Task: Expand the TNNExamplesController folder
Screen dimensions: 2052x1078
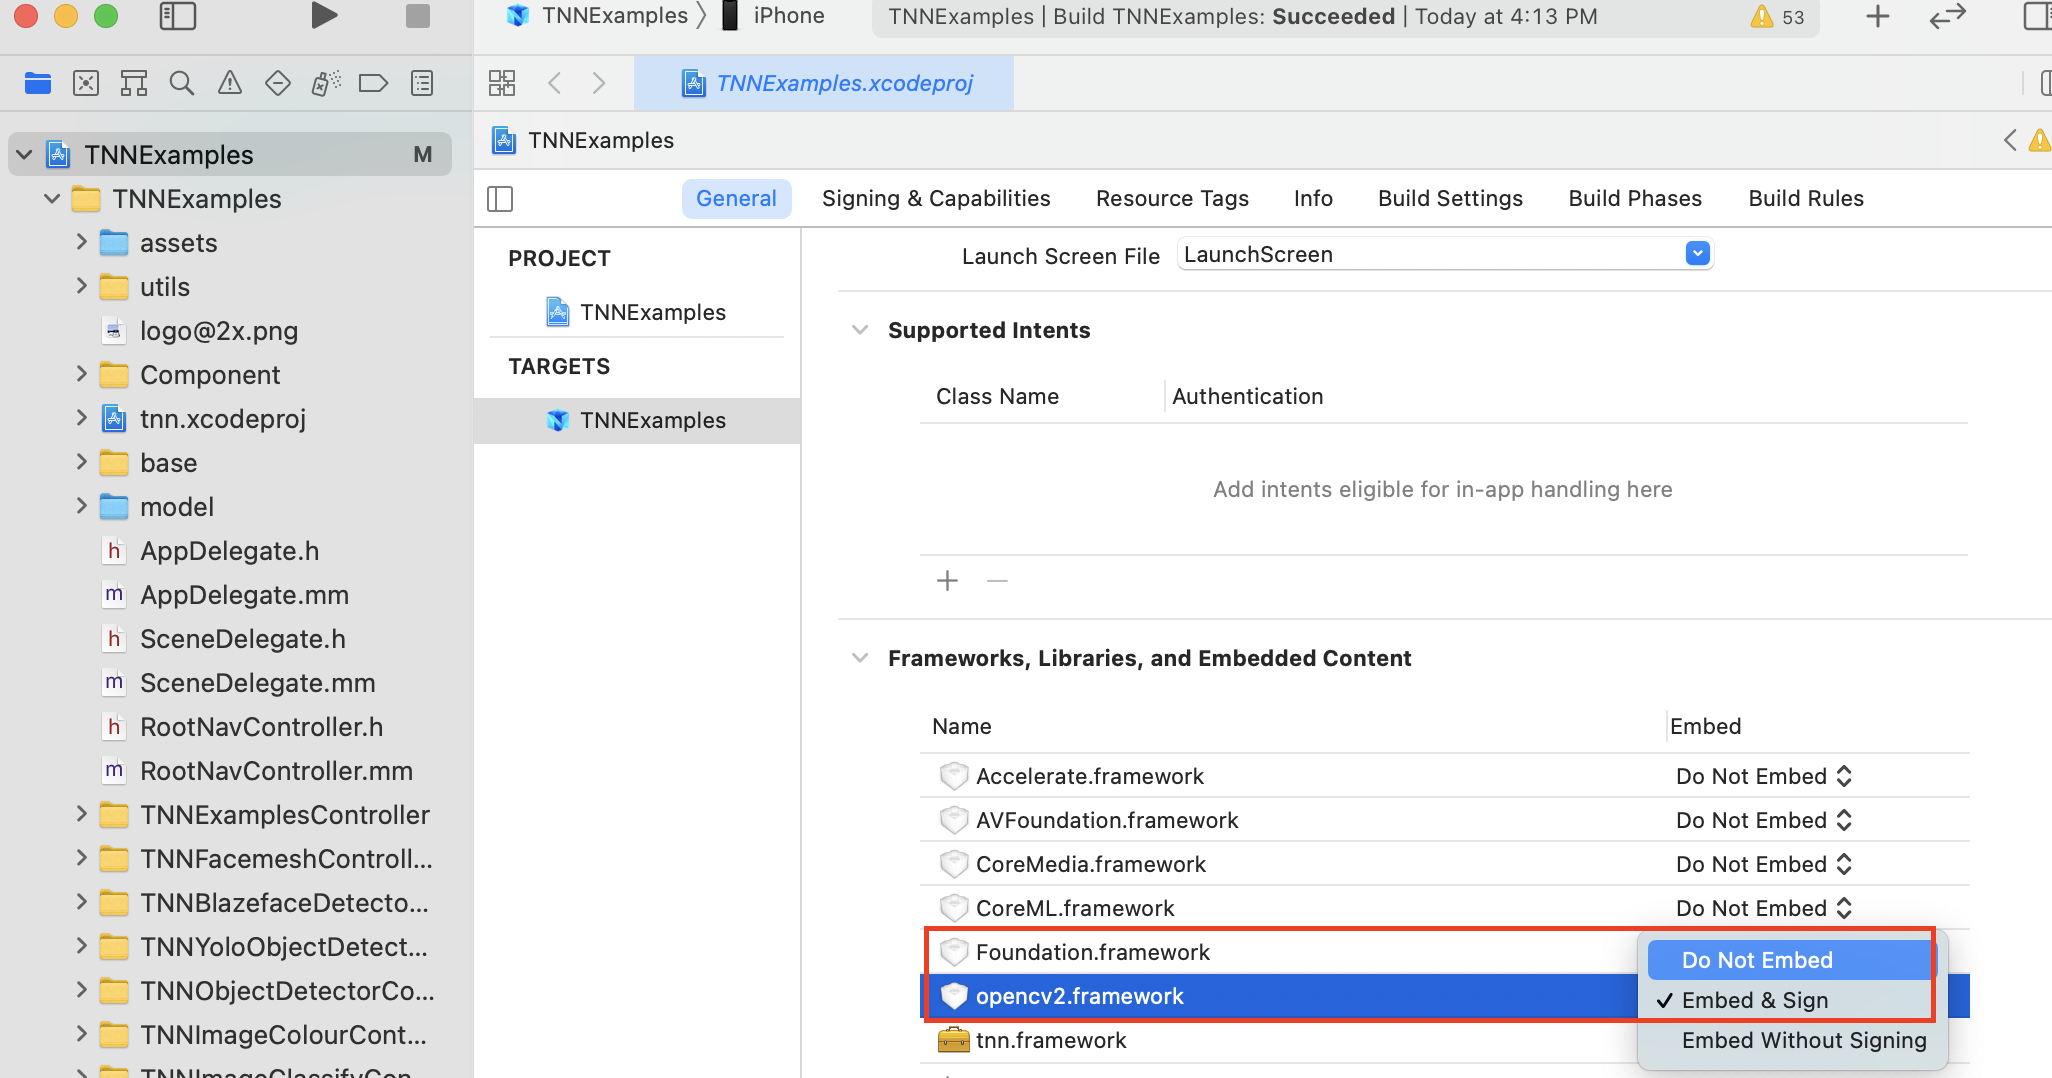Action: click(x=81, y=814)
